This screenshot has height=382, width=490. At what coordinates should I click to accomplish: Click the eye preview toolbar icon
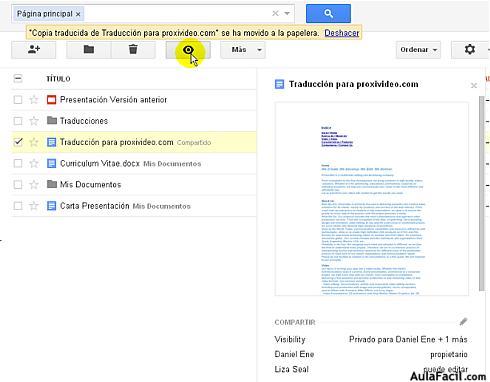[188, 50]
